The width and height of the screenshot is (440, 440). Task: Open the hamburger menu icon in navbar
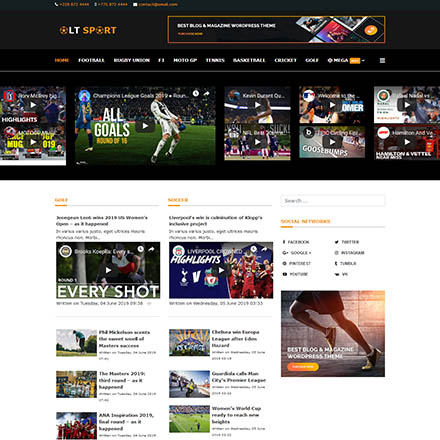[382, 60]
